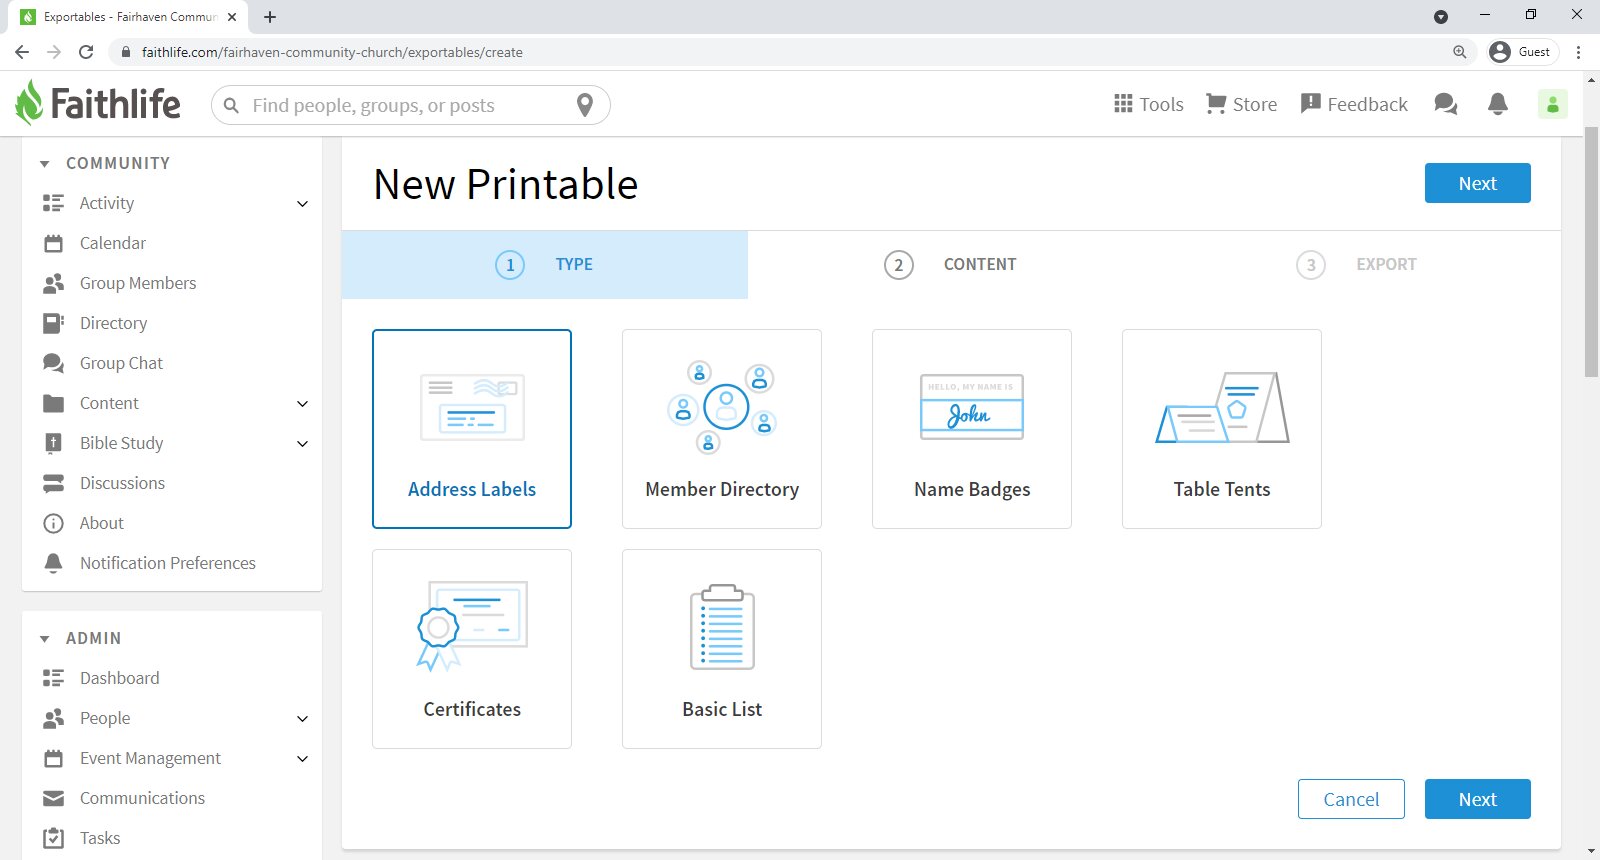Open the Tools grid menu

click(1148, 104)
